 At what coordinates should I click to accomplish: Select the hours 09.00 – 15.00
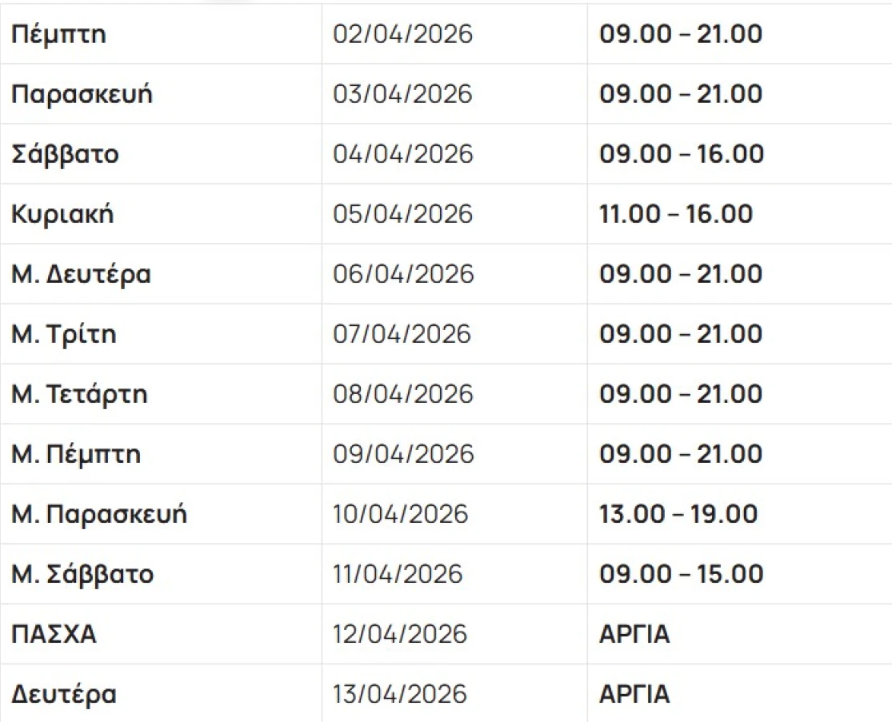[681, 575]
